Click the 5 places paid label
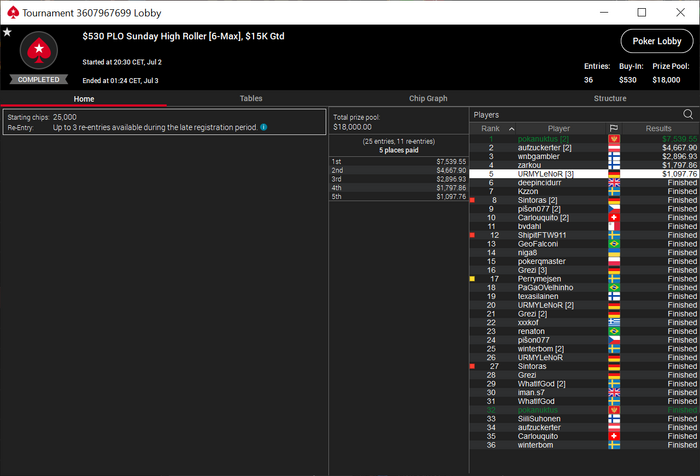This screenshot has height=476, width=700. pyautogui.click(x=399, y=150)
